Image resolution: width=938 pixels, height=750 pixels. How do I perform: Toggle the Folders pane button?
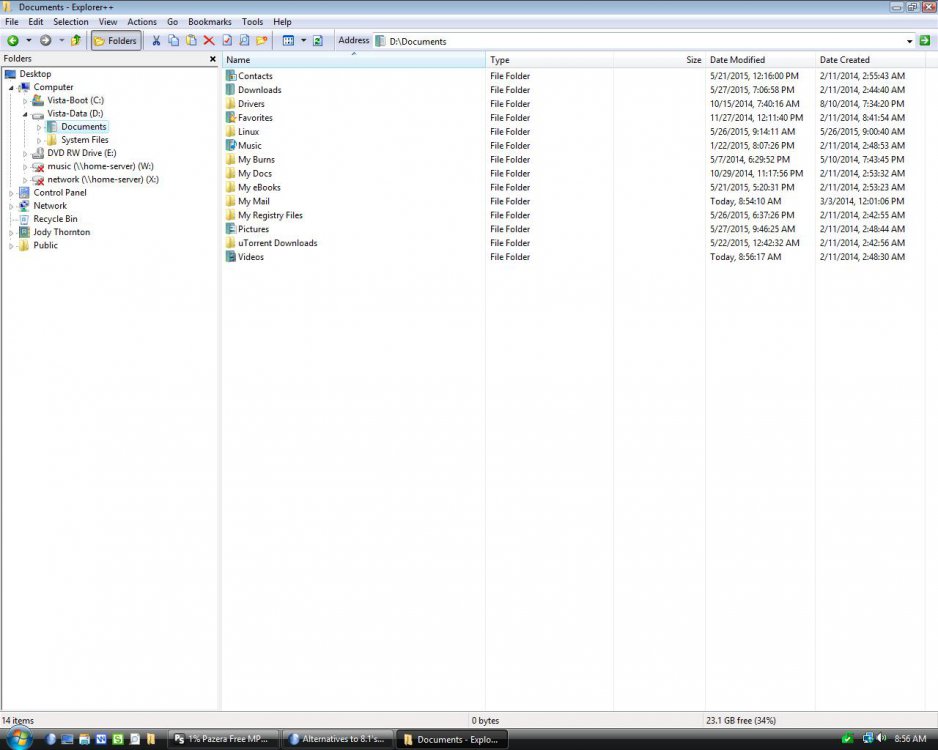click(116, 41)
